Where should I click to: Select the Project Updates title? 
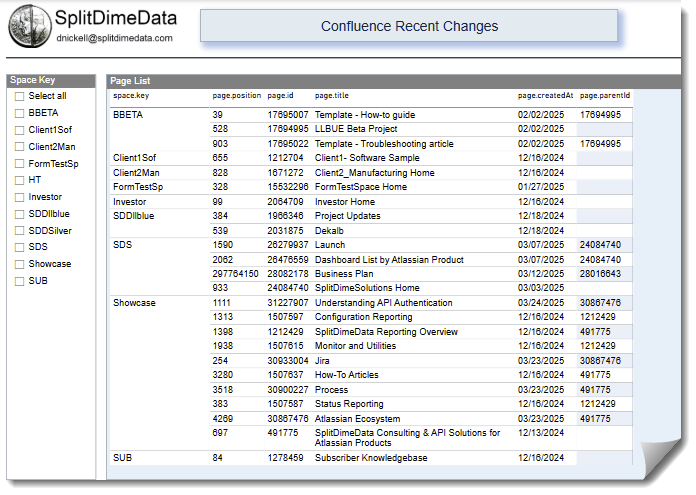coord(348,216)
